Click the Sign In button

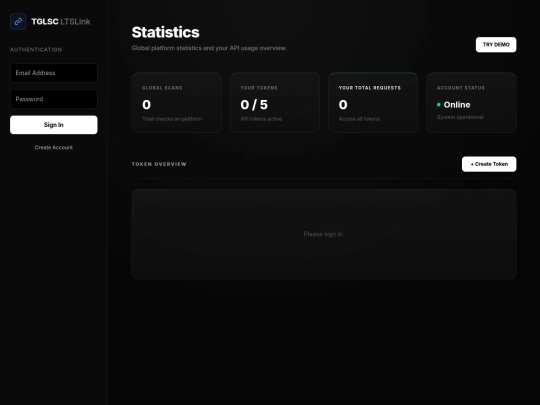pyautogui.click(x=54, y=125)
